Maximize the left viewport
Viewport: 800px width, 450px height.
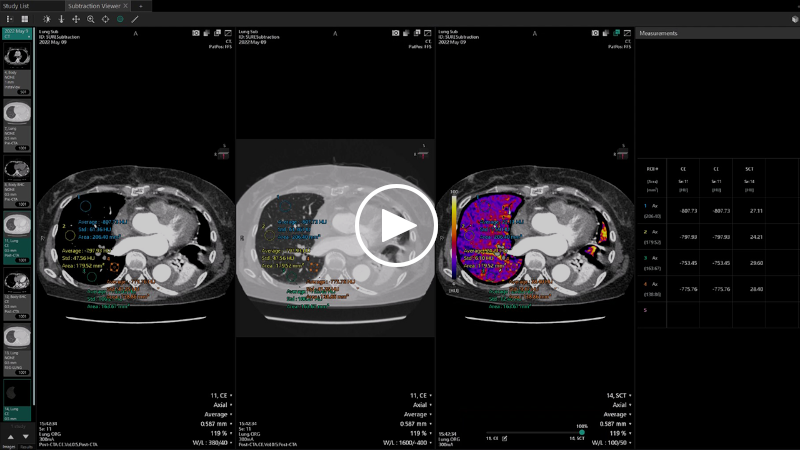point(228,33)
